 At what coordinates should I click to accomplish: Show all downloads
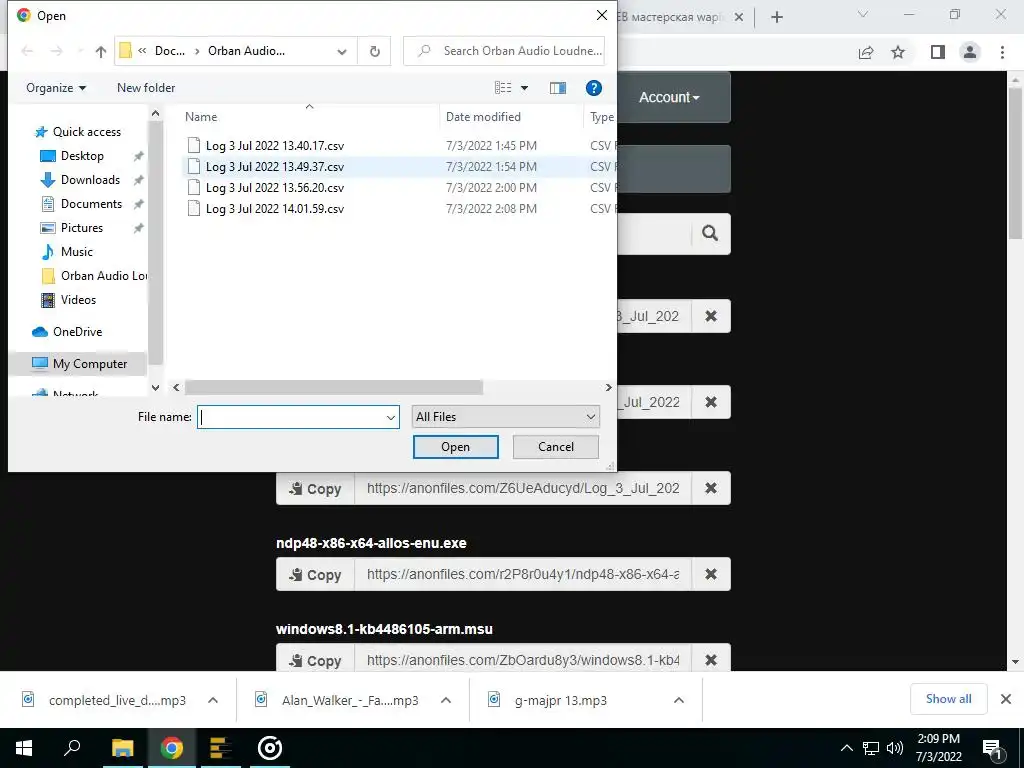click(948, 699)
